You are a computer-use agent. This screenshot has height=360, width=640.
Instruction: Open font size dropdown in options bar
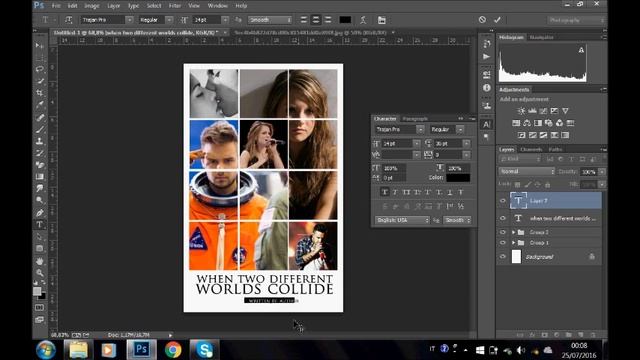(x=225, y=20)
